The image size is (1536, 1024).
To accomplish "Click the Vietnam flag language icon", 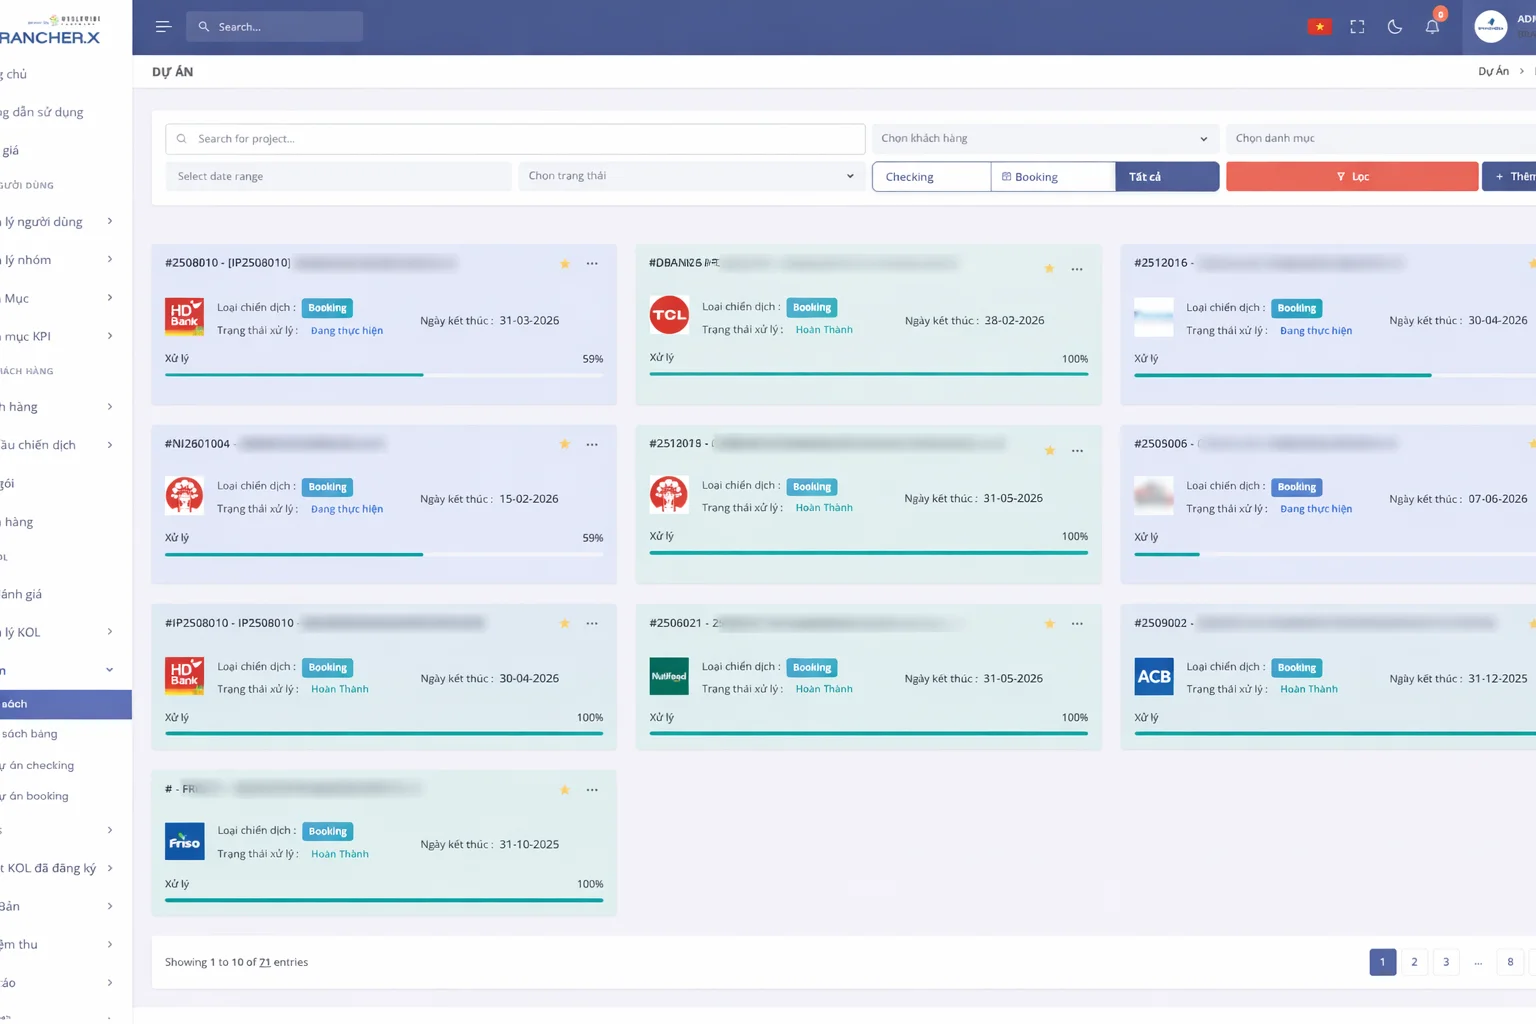I will pos(1319,27).
